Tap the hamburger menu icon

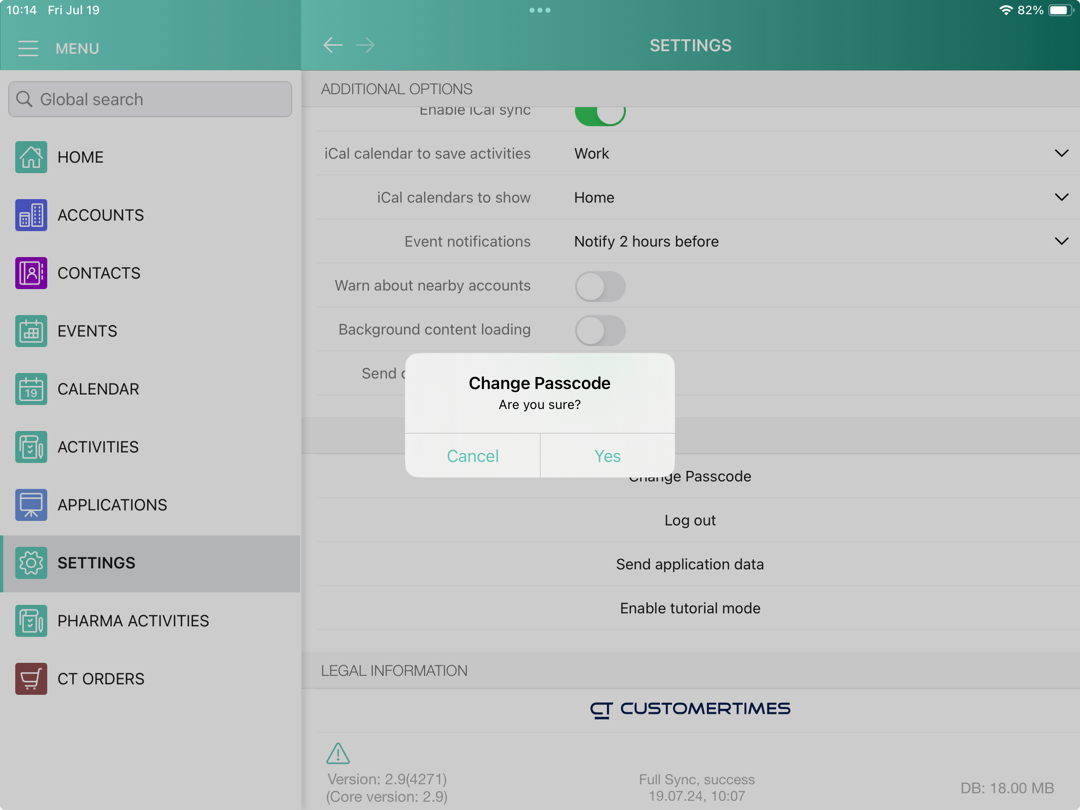click(x=28, y=48)
